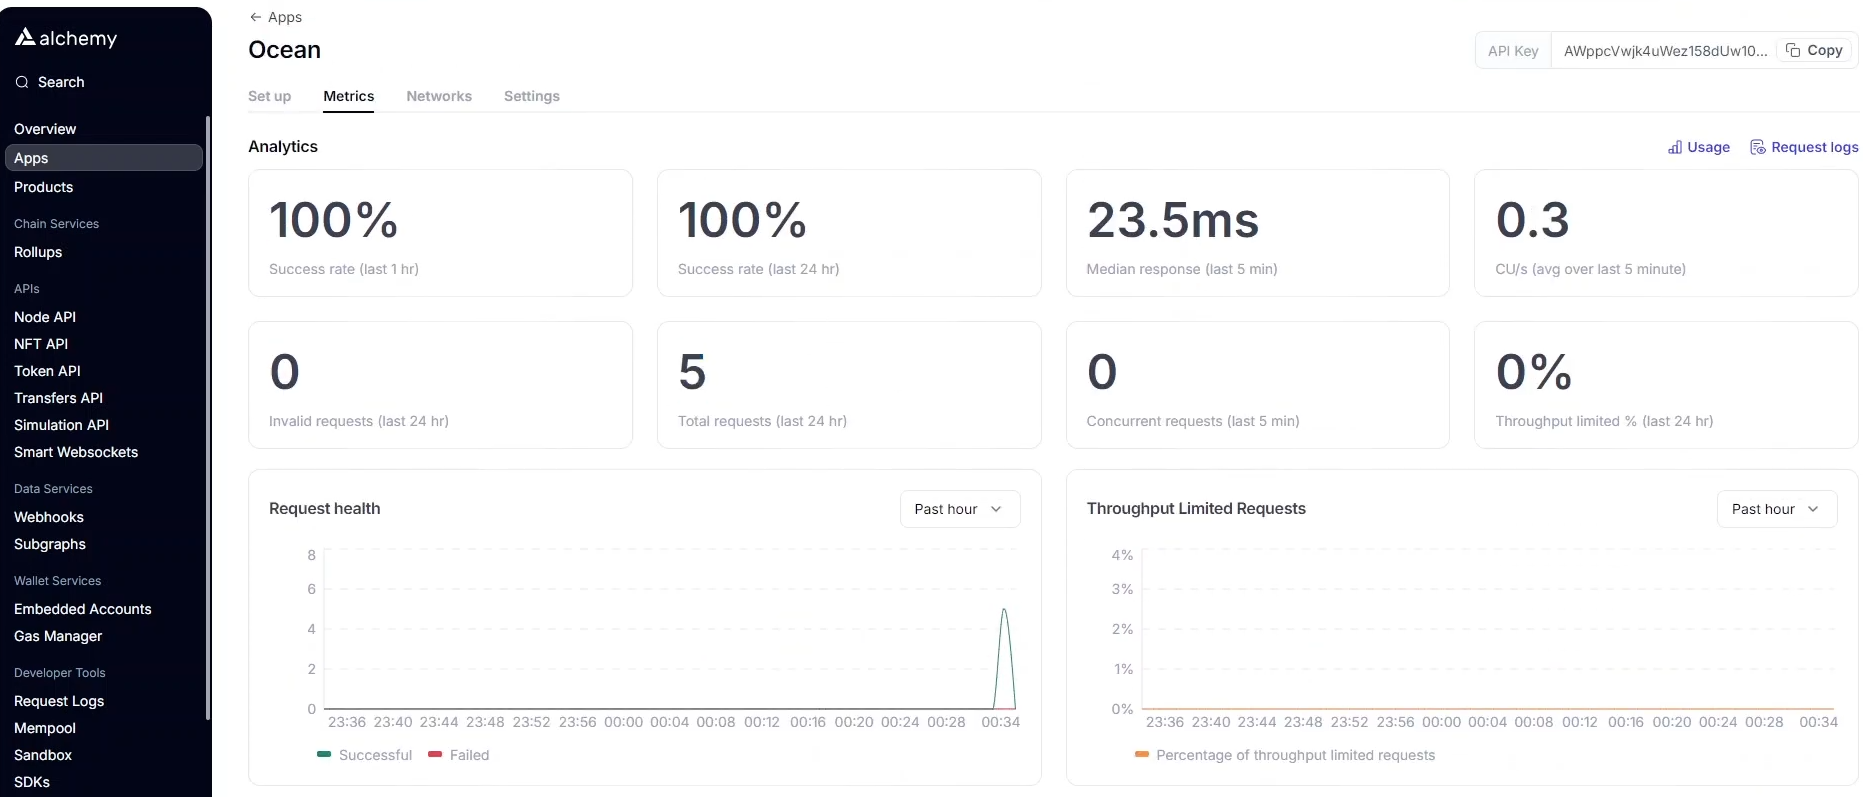Click the back arrow next to Apps

(256, 17)
